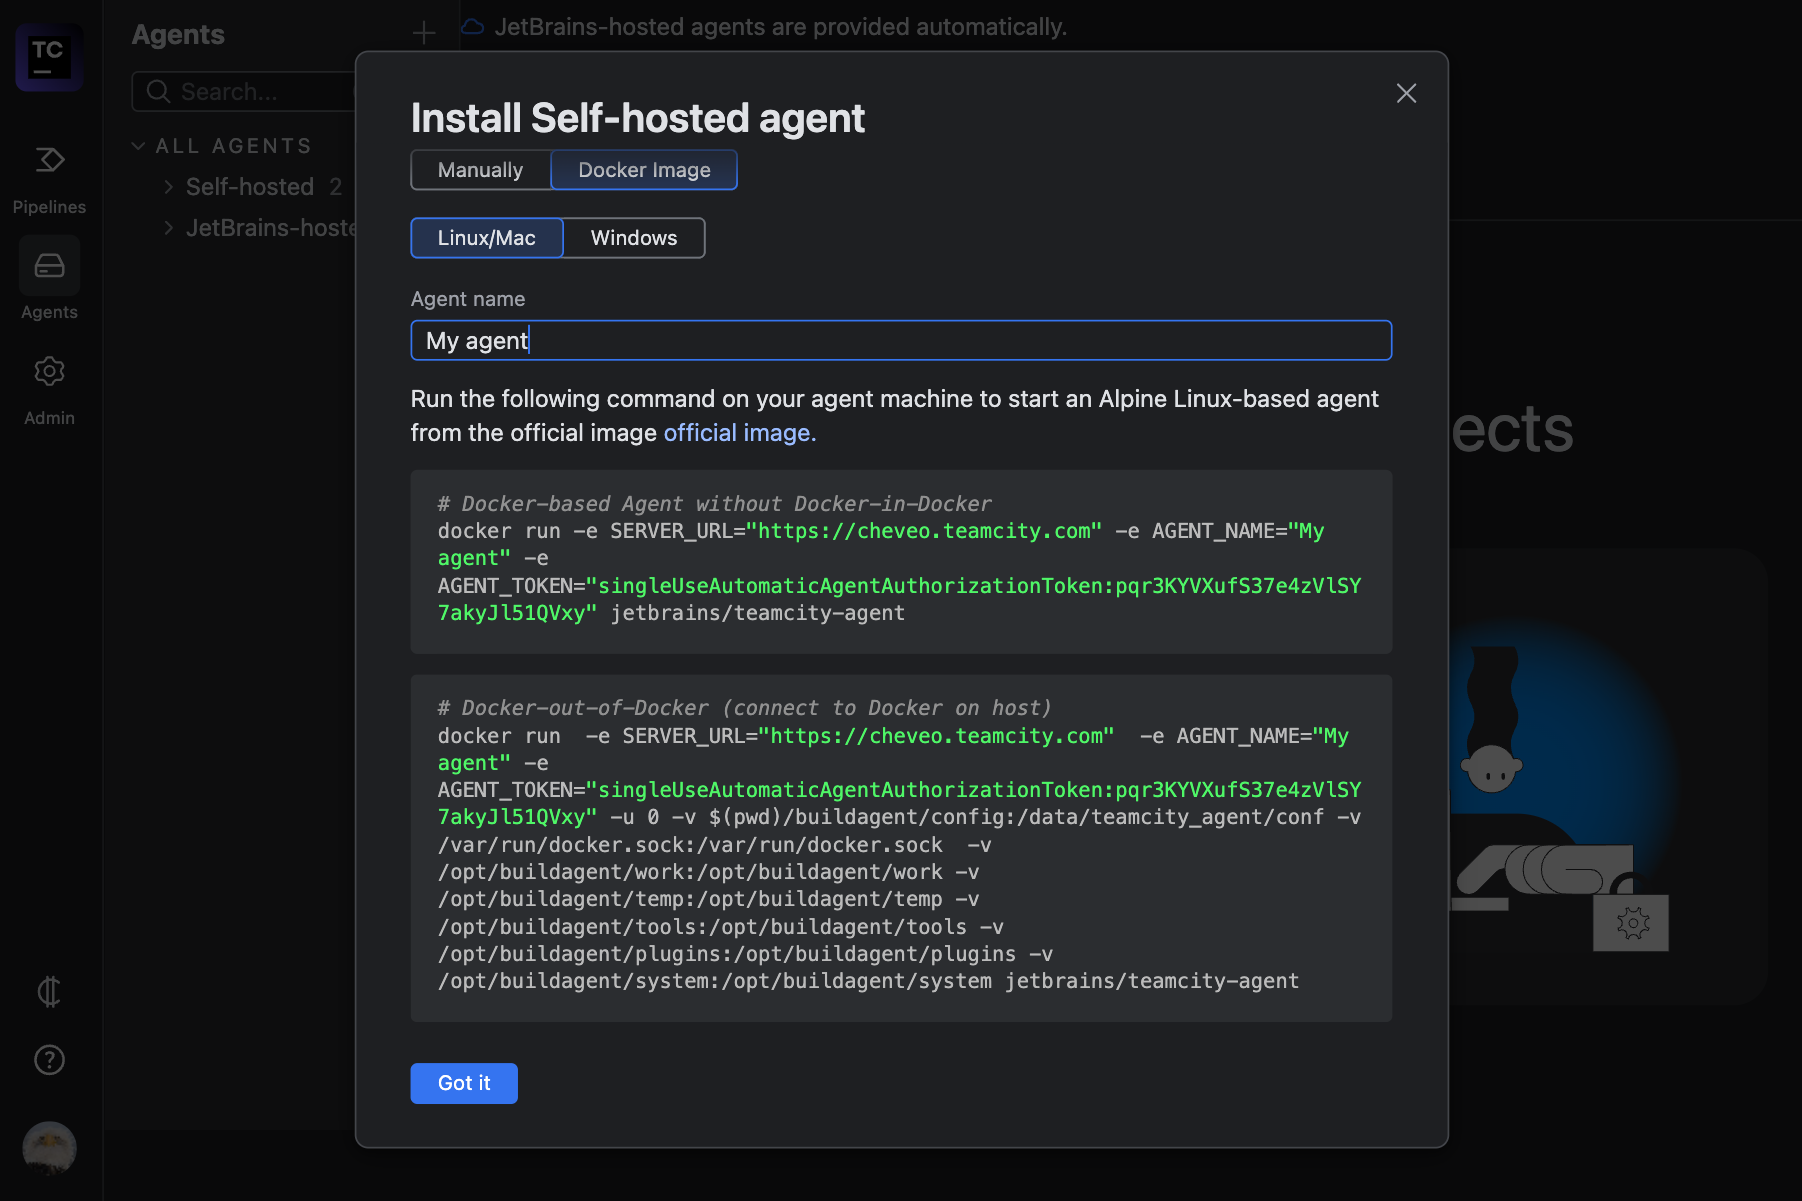Open the Pipelines section icon
1802x1201 pixels.
click(x=49, y=160)
